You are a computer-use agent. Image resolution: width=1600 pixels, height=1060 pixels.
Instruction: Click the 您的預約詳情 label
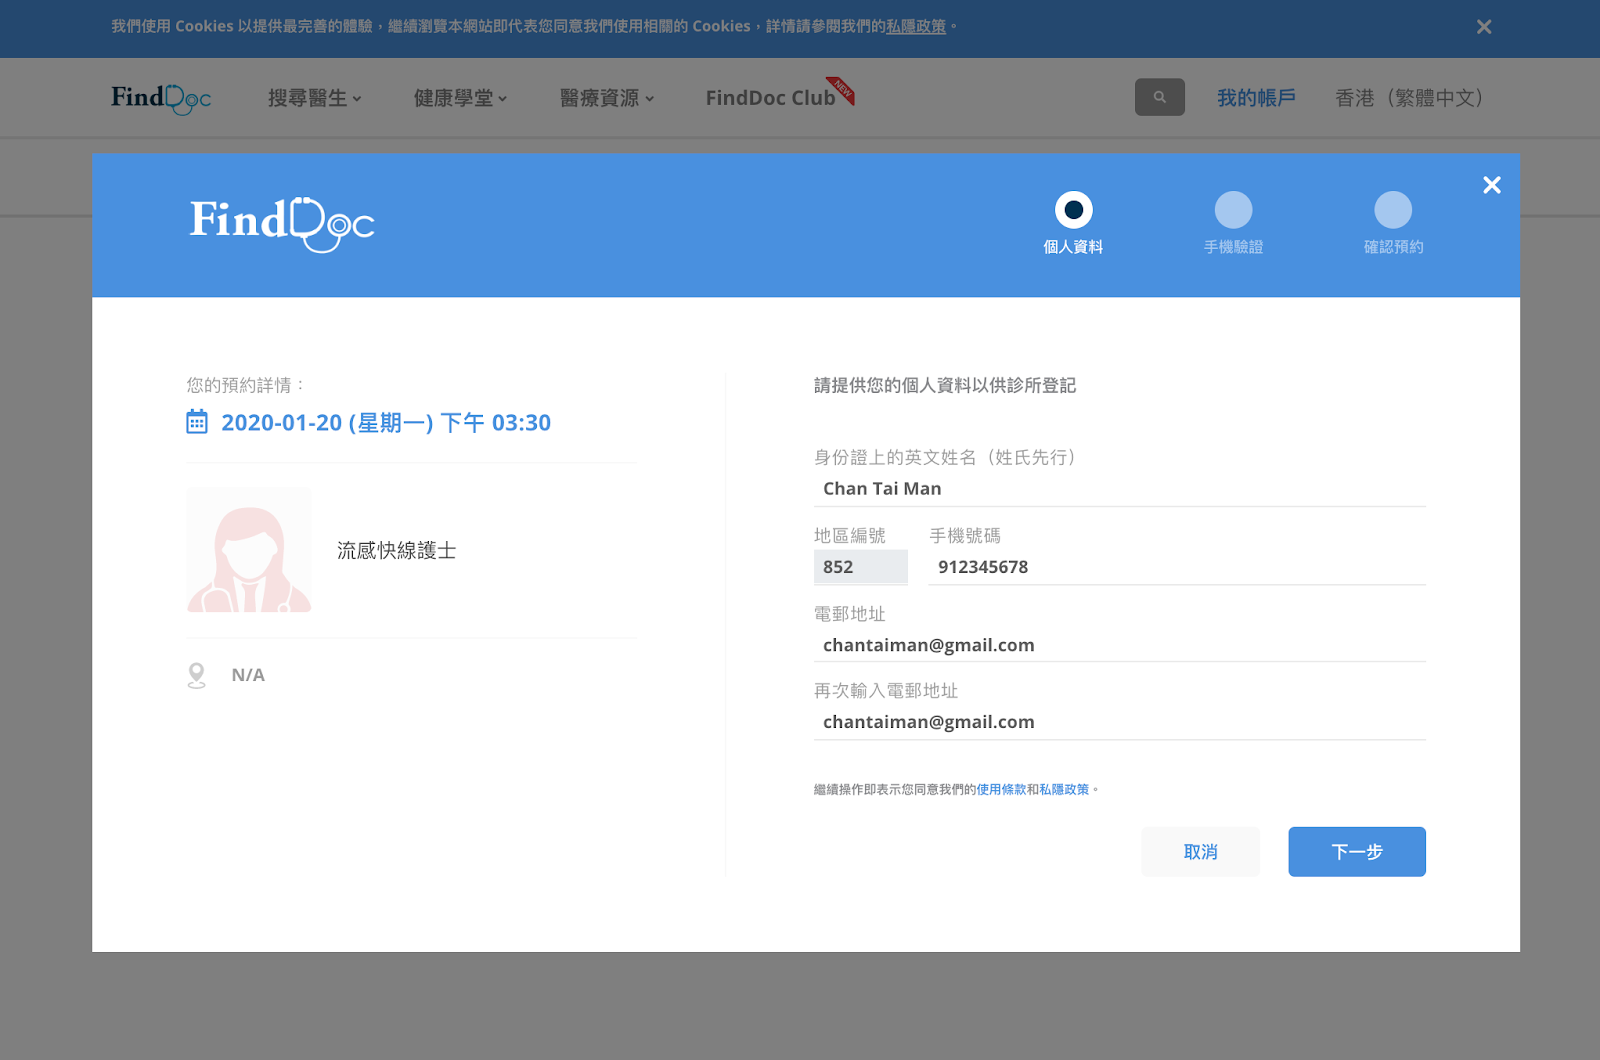pyautogui.click(x=246, y=385)
